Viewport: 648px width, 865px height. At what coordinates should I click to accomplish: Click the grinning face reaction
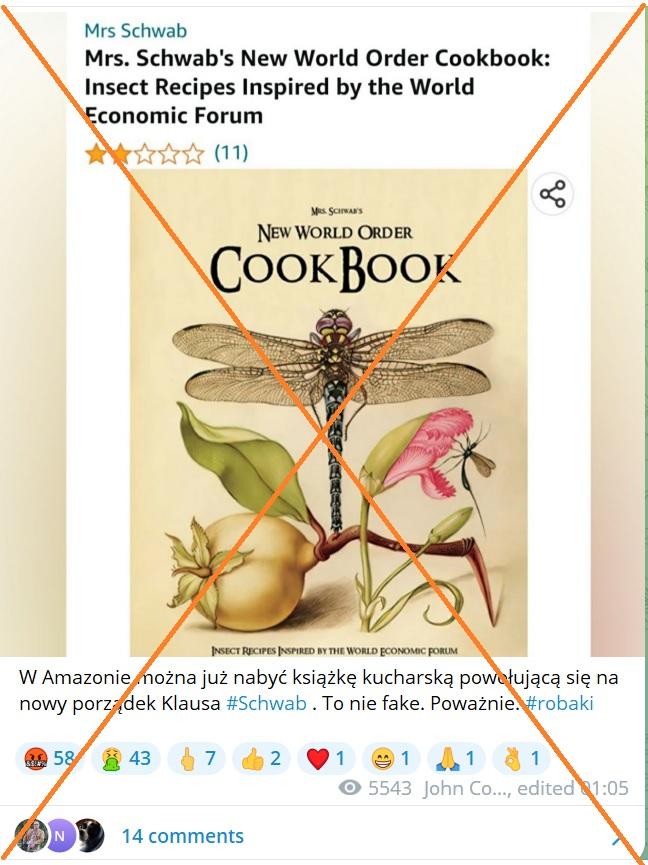pyautogui.click(x=391, y=759)
